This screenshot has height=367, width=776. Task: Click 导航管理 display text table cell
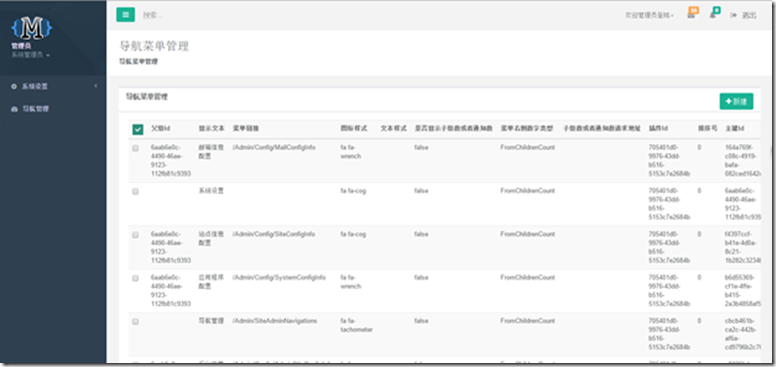click(211, 321)
